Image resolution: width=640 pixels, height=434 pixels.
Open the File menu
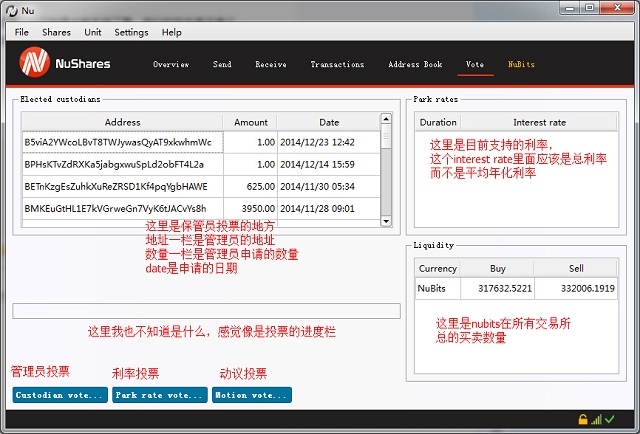coord(22,32)
